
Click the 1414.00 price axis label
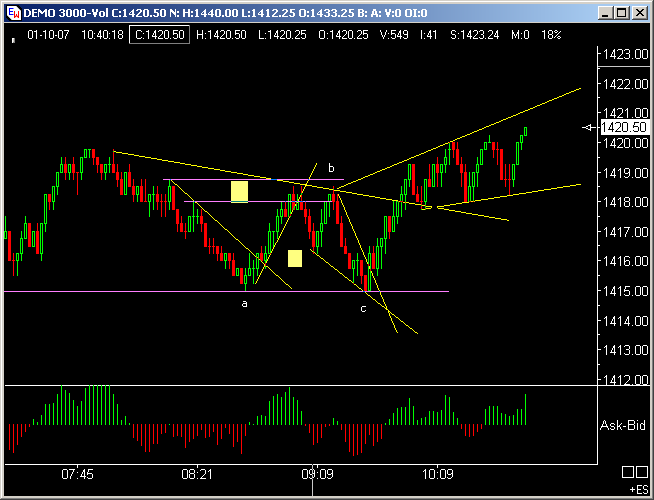point(625,321)
